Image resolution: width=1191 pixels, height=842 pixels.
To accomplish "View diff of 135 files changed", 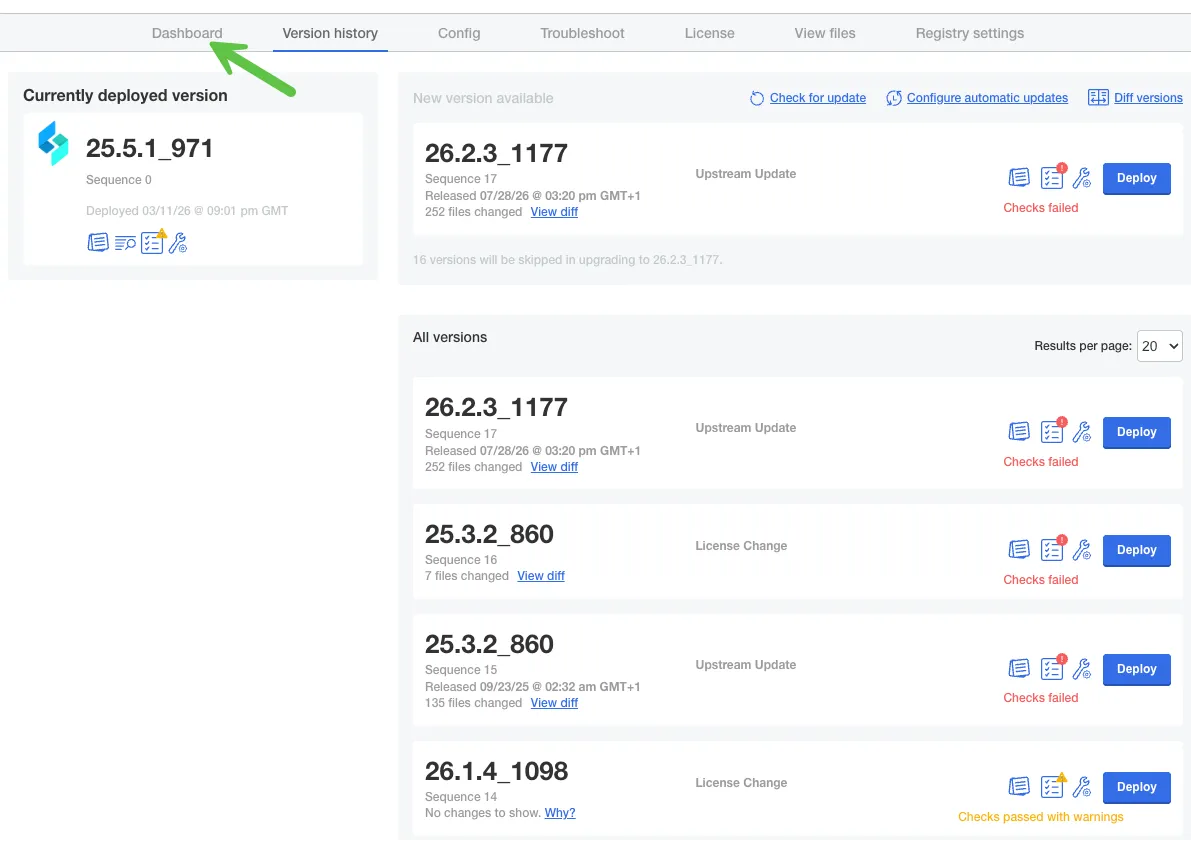I will click(x=554, y=703).
